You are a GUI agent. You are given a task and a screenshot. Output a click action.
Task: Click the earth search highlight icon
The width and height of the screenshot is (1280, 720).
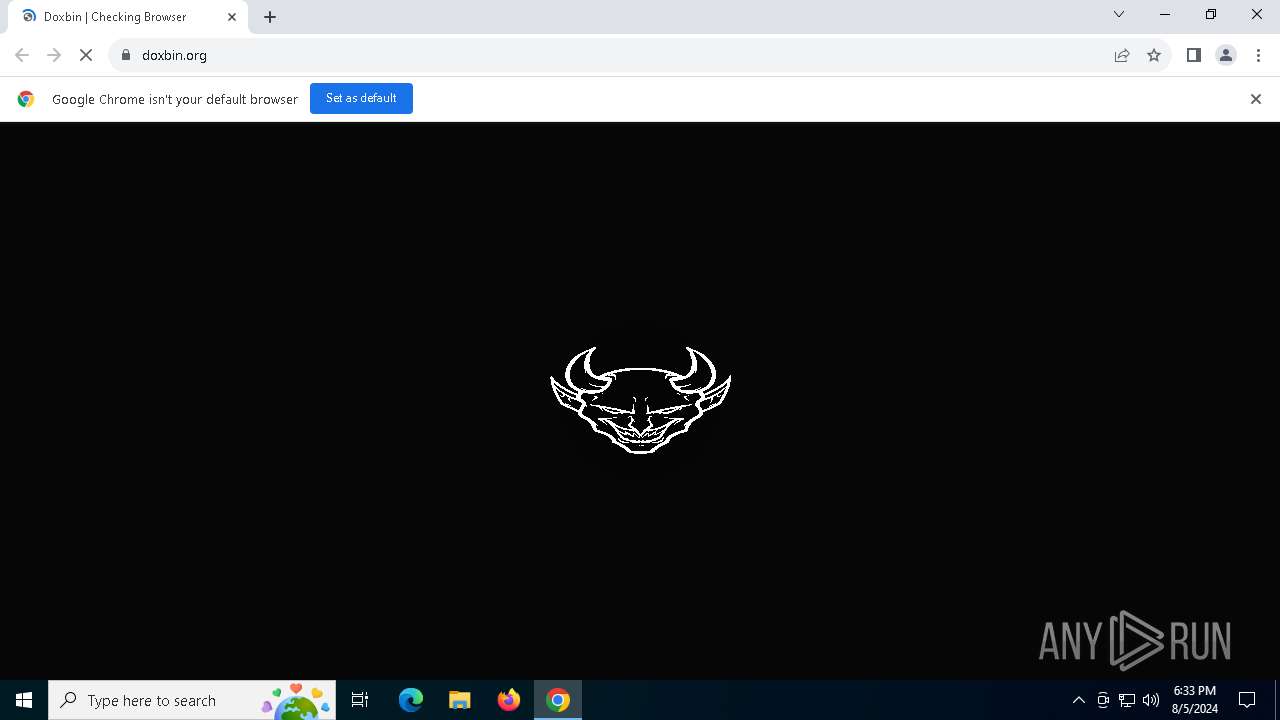(x=296, y=702)
